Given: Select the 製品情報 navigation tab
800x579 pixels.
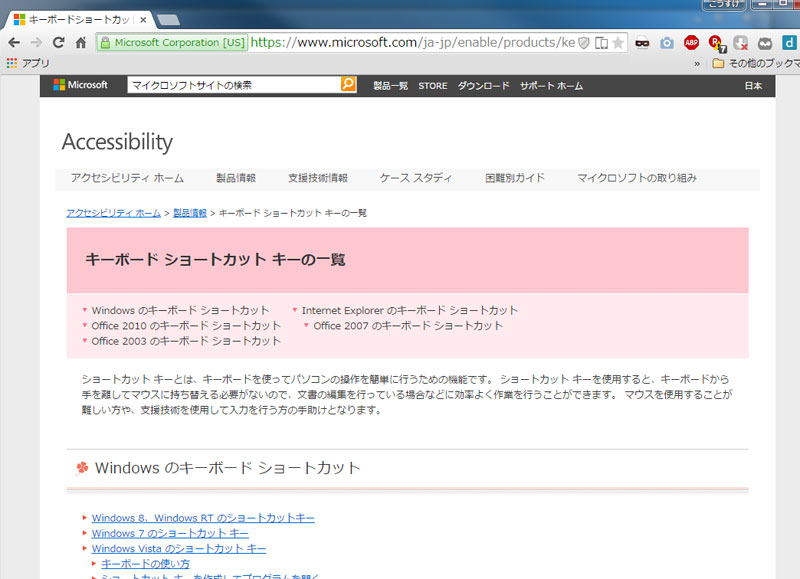Looking at the screenshot, I should click(x=236, y=178).
